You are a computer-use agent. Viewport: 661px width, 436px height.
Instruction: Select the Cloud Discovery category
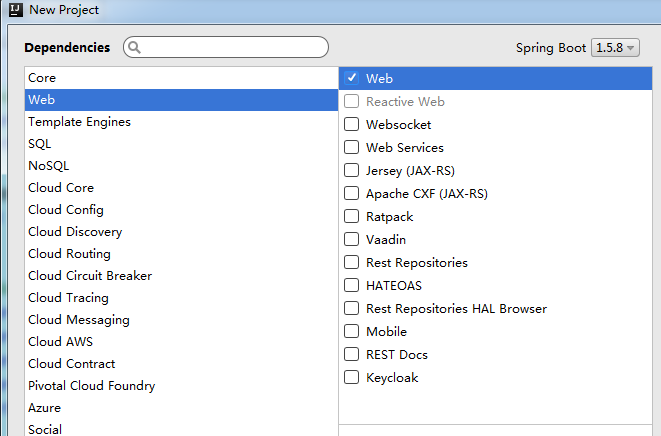point(181,231)
